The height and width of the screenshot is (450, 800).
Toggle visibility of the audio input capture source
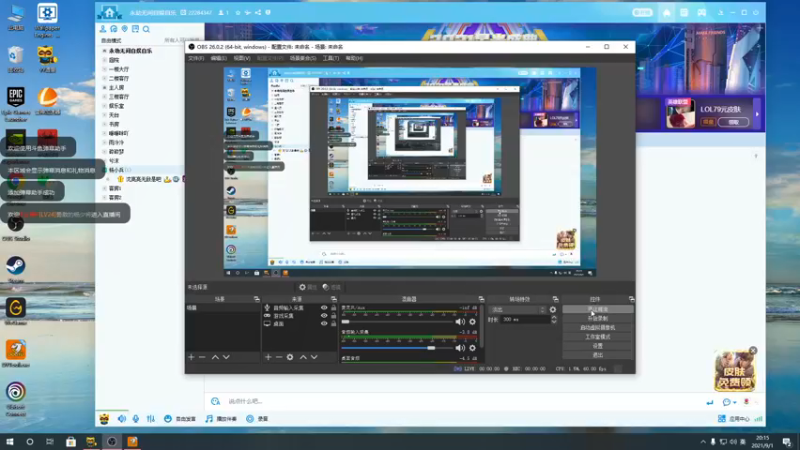324,308
